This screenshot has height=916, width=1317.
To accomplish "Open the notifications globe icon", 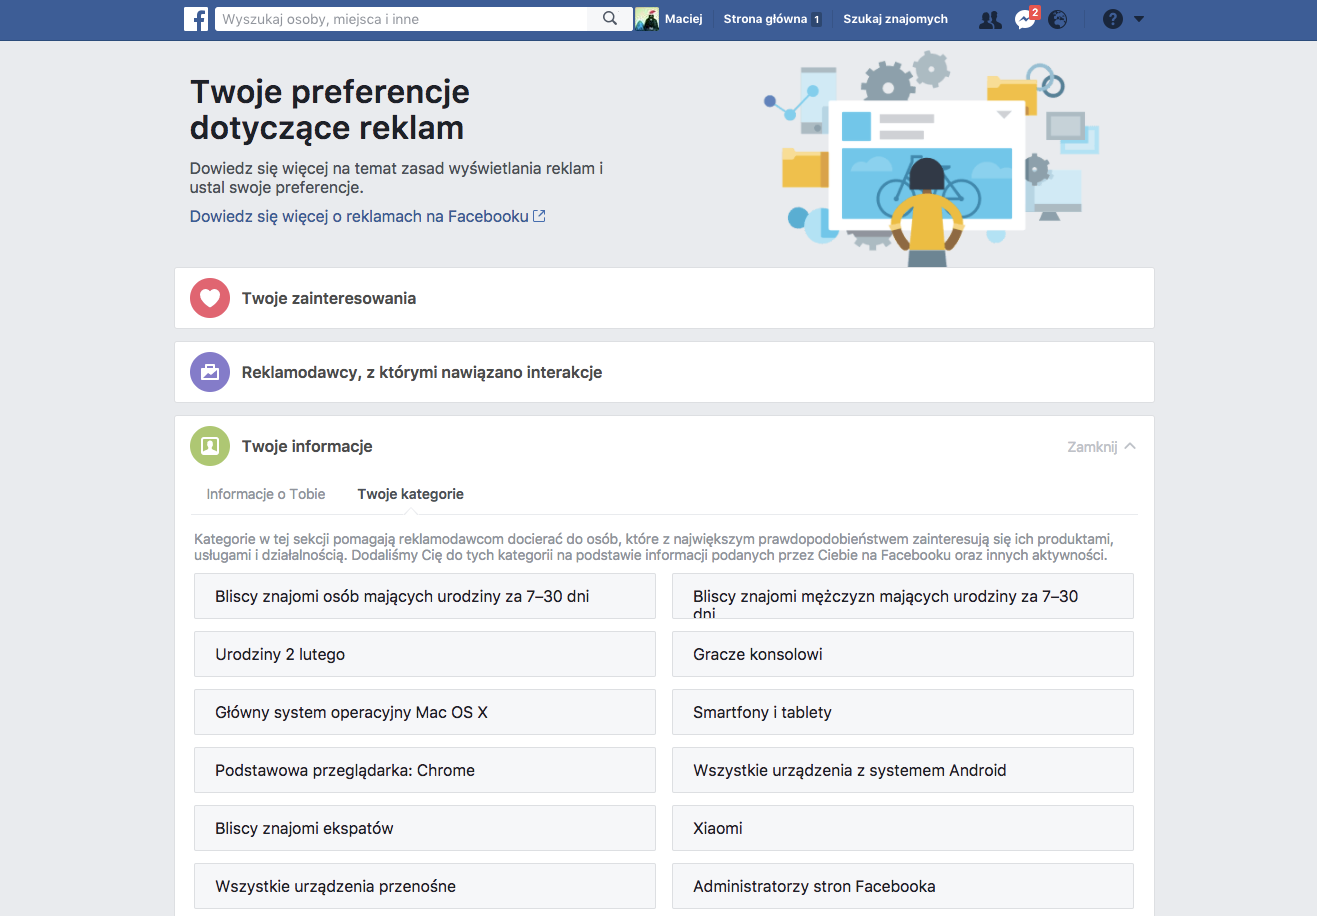I will coord(1058,19).
